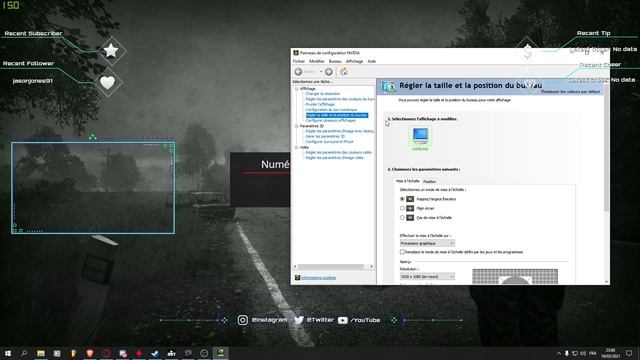Click the Recent Follower heart icon
640x360 pixels.
coord(107,83)
